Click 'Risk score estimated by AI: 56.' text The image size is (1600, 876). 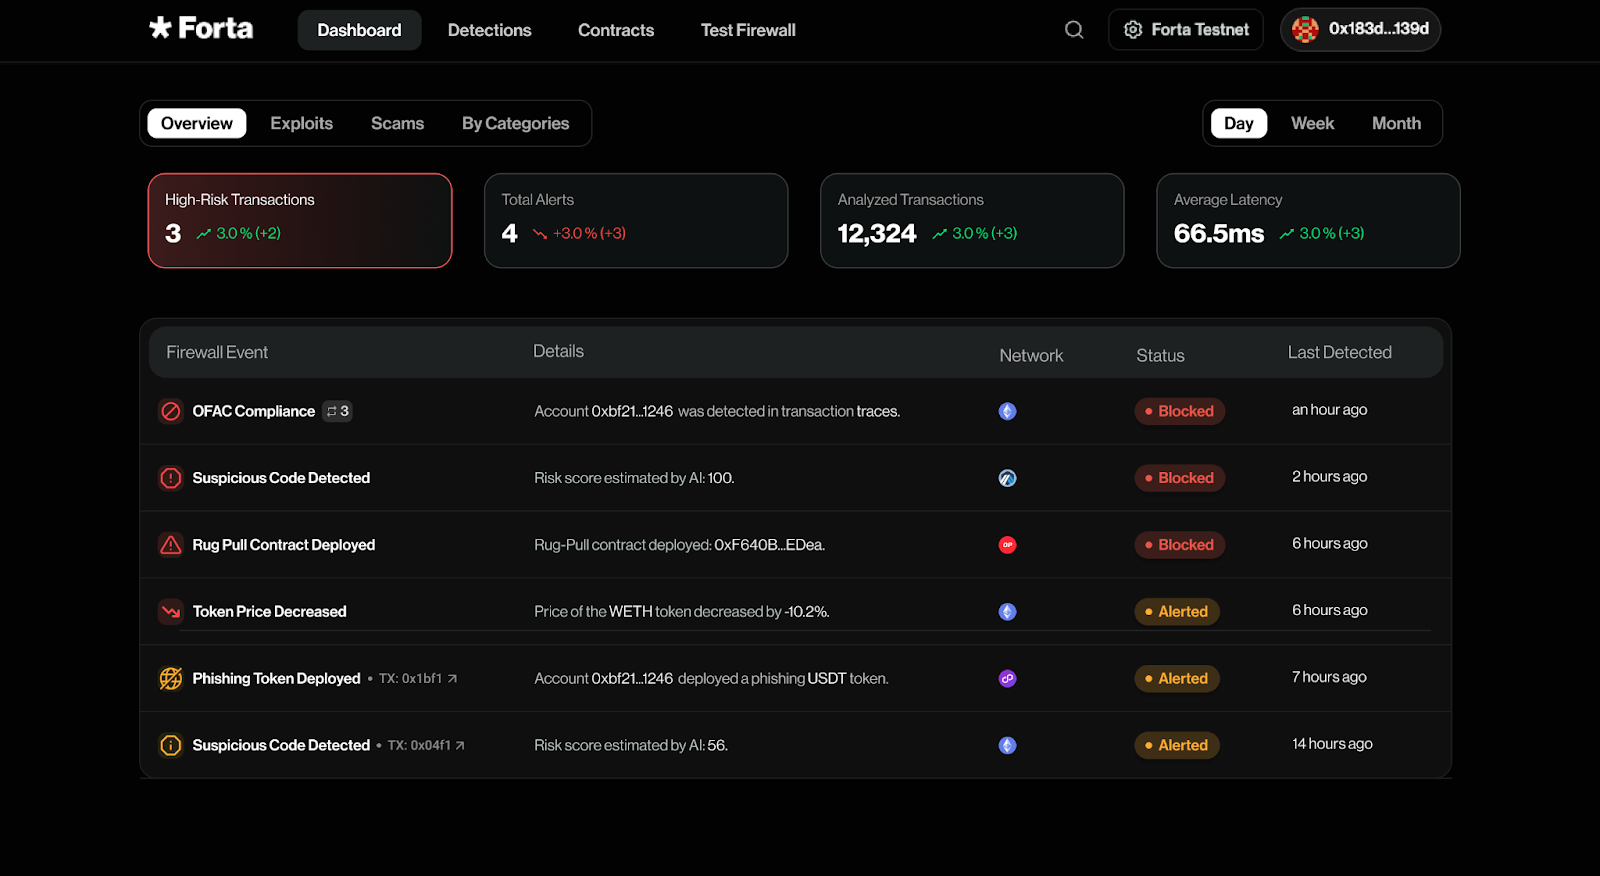coord(631,745)
